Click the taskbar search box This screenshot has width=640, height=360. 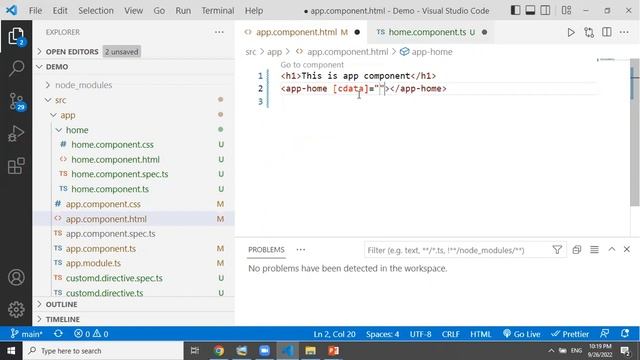(x=103, y=351)
